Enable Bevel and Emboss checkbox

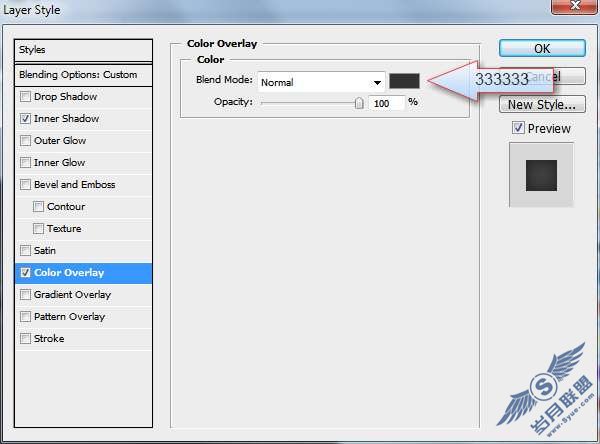click(x=25, y=184)
